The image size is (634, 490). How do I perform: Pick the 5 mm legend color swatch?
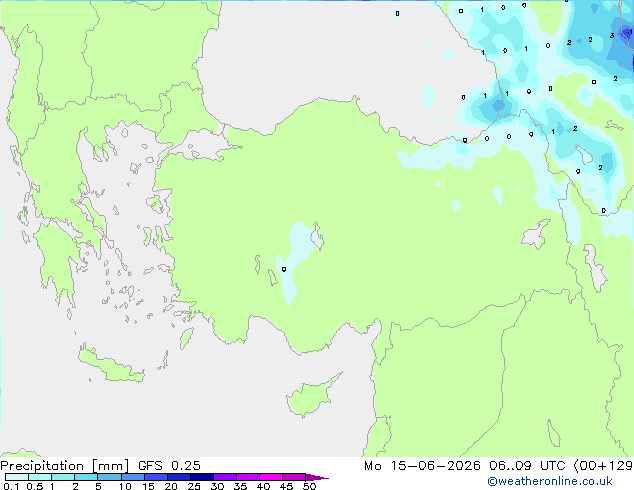pyautogui.click(x=109, y=477)
